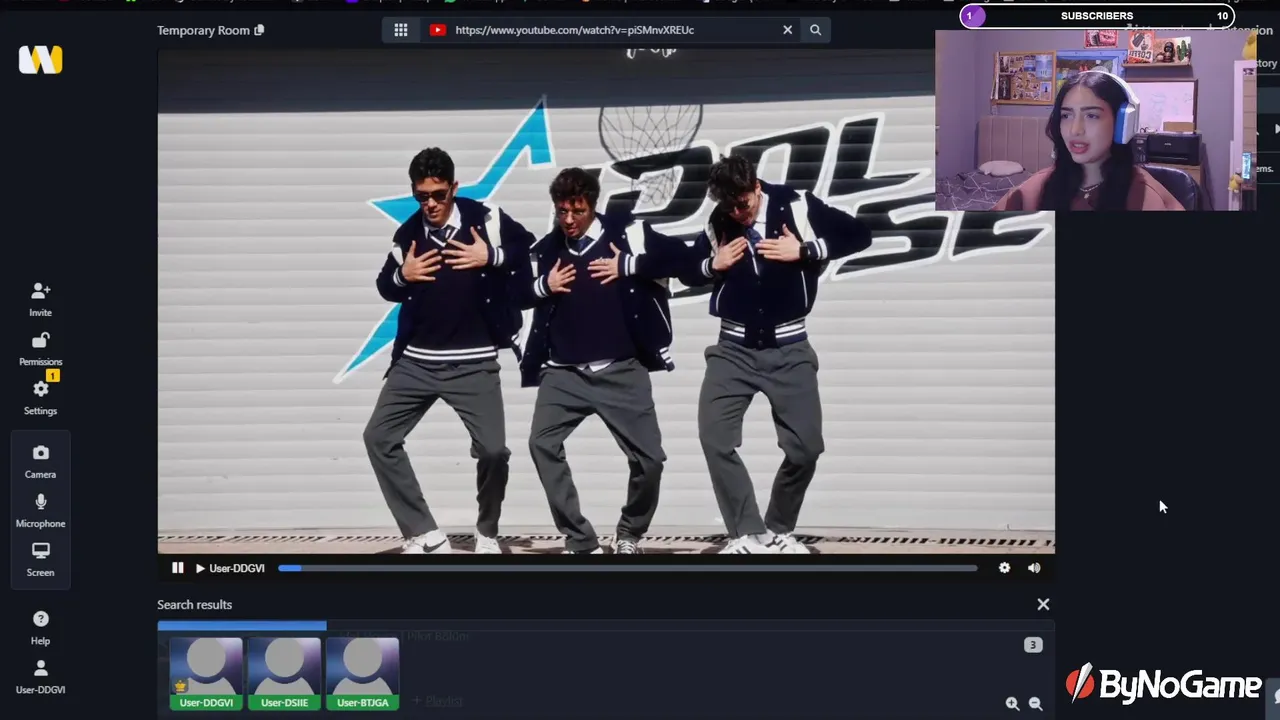
Task: Seek using the video progress bar
Action: (x=628, y=568)
